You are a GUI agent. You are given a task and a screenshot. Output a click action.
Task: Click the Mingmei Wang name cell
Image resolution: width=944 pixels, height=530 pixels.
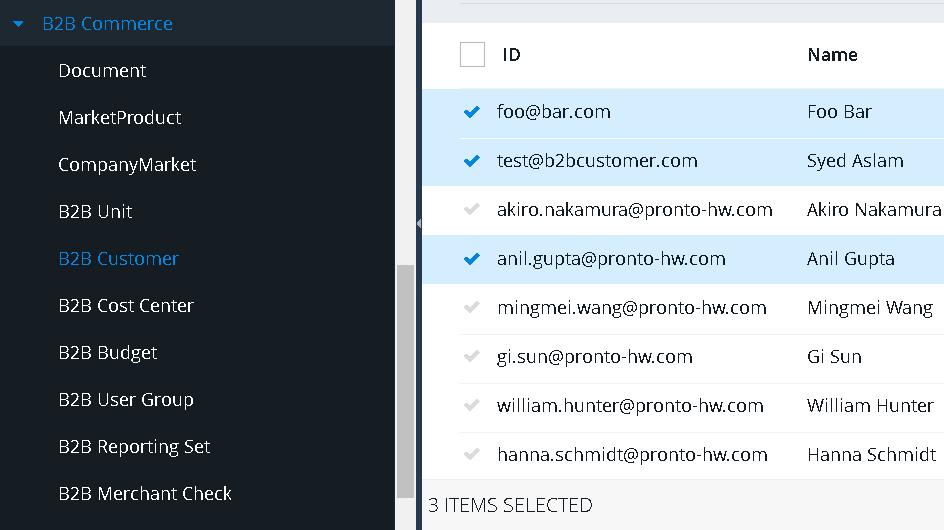click(x=870, y=308)
